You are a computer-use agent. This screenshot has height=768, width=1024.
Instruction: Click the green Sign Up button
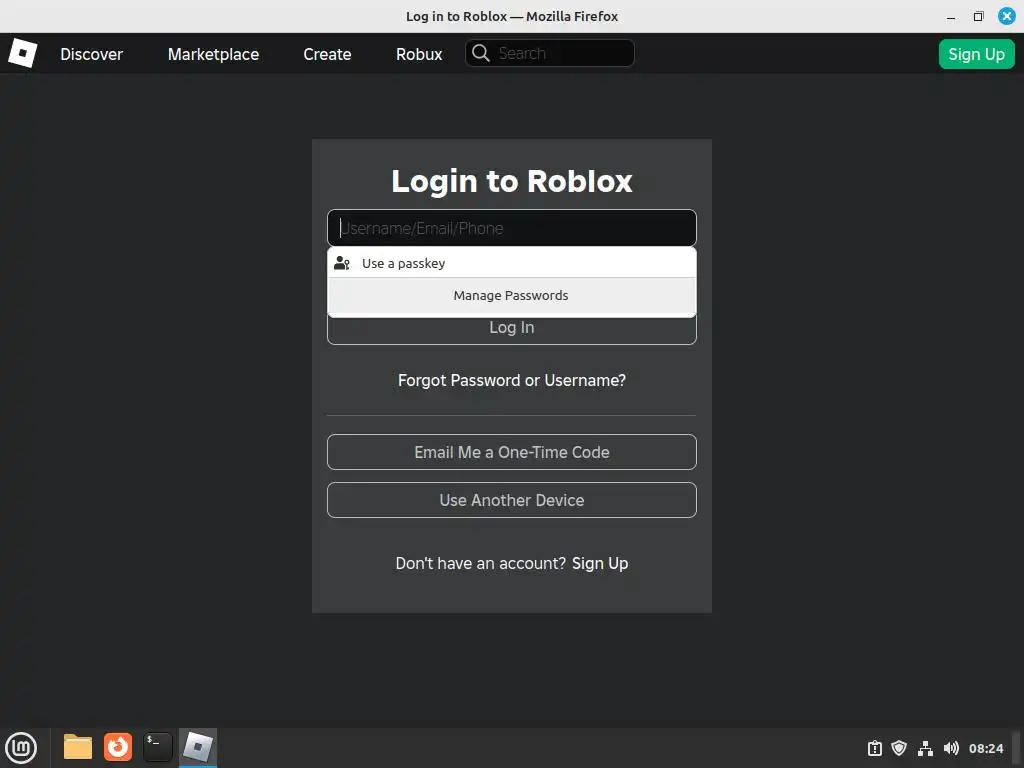click(976, 54)
